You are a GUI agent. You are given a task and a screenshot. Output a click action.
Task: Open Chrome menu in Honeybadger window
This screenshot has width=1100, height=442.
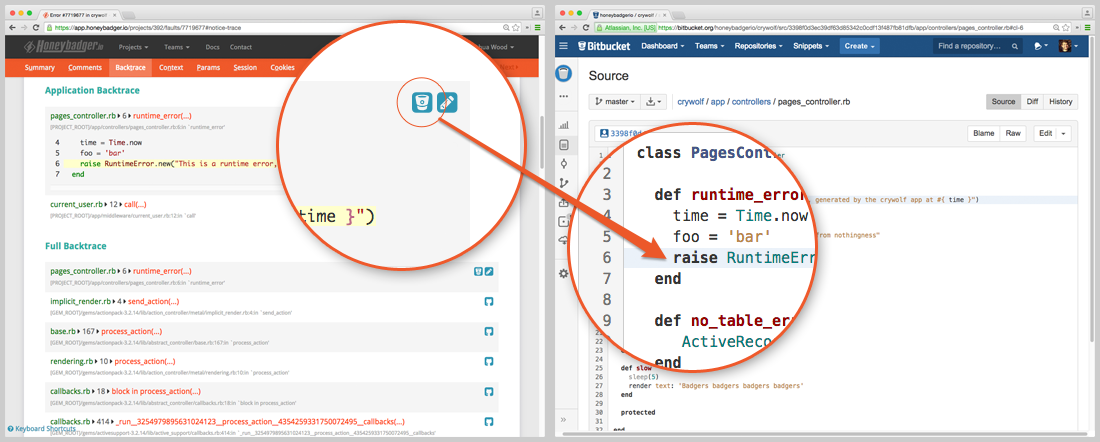[x=537, y=27]
